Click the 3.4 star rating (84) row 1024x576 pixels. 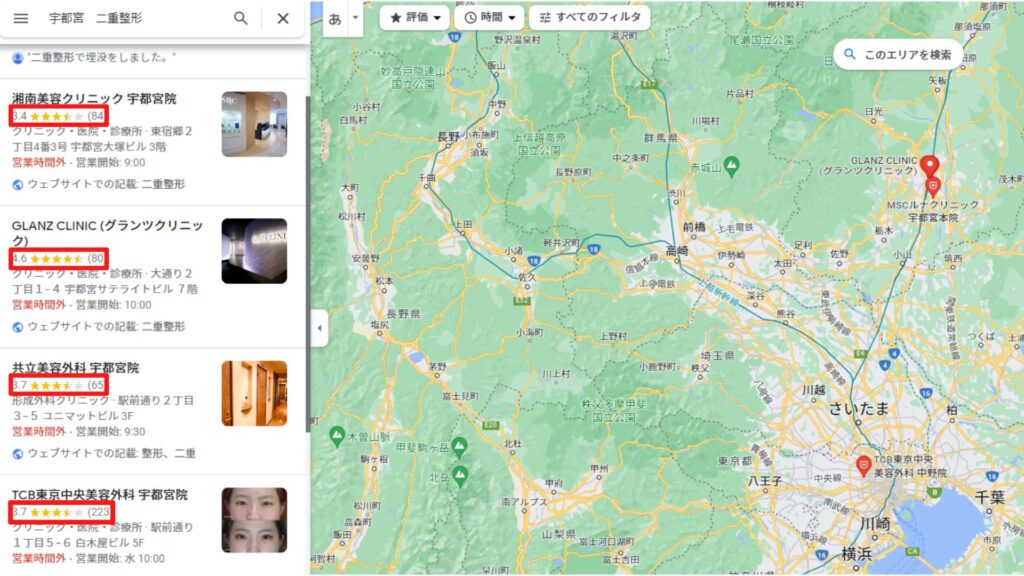(59, 116)
